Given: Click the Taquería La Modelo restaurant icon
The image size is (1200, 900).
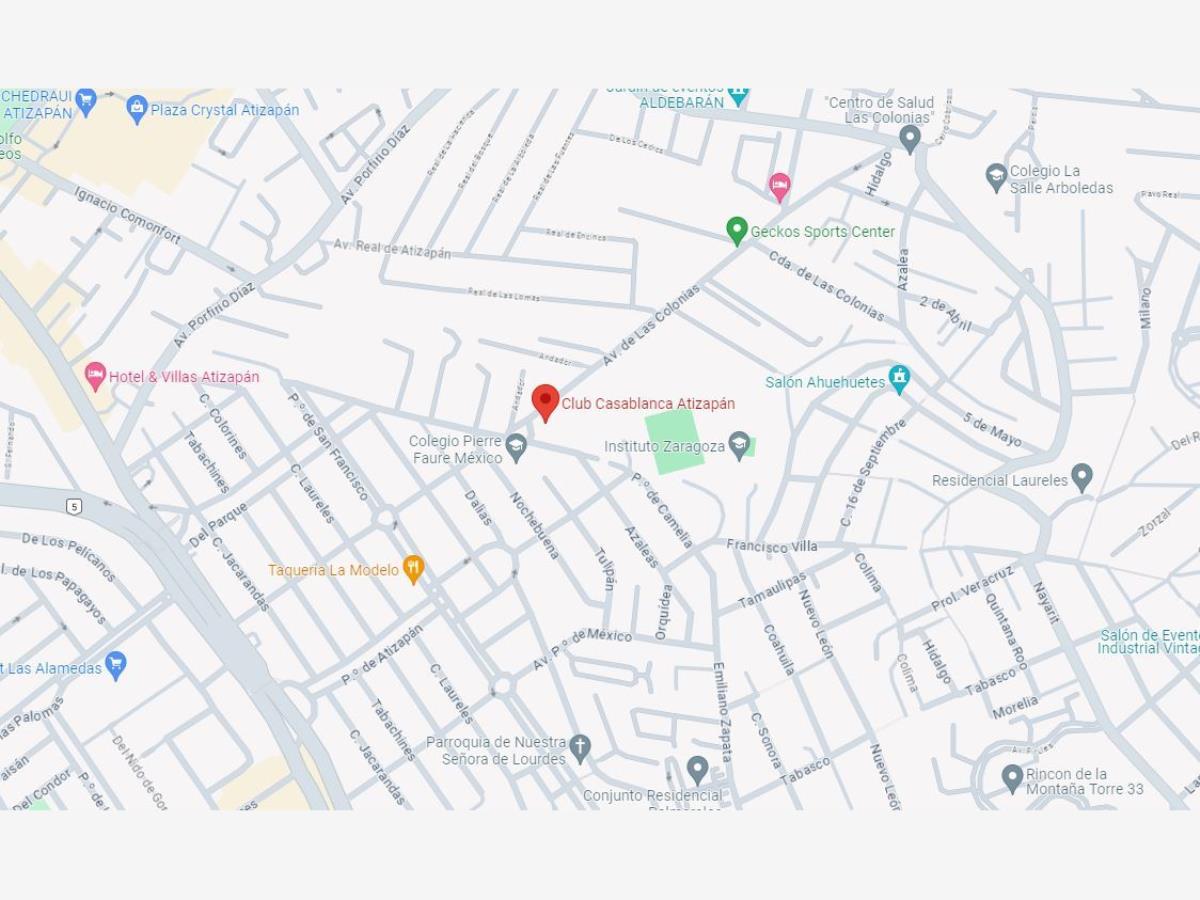Looking at the screenshot, I should pos(413,569).
